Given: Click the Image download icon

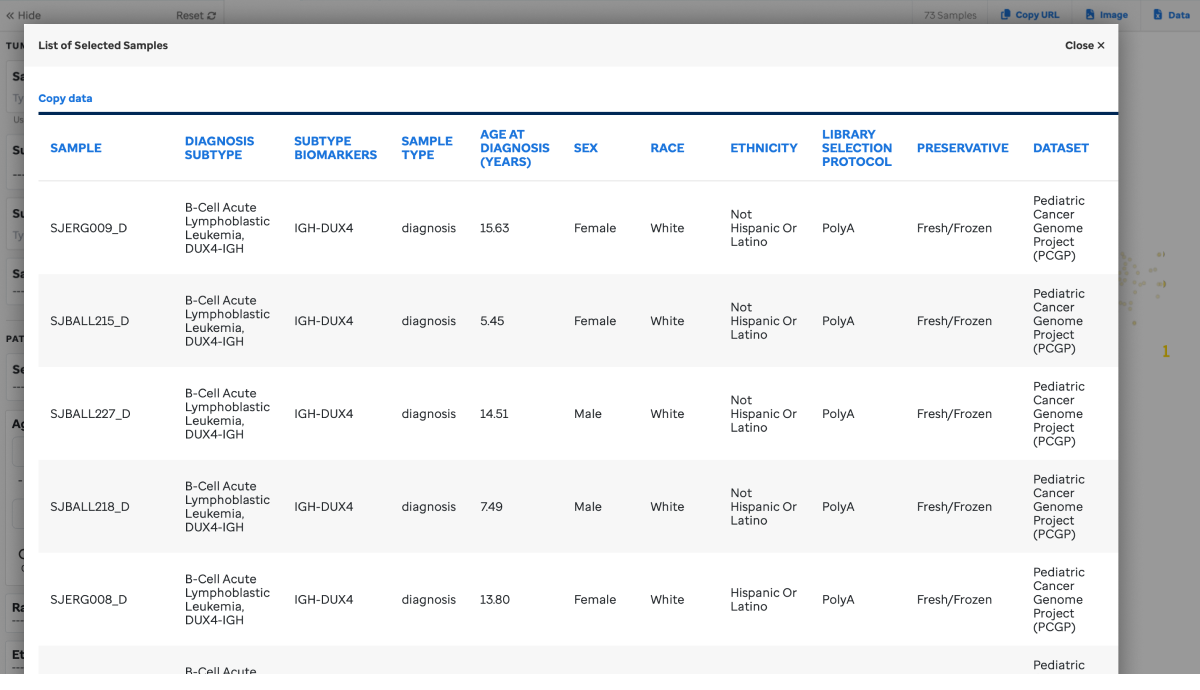Looking at the screenshot, I should [x=1091, y=15].
